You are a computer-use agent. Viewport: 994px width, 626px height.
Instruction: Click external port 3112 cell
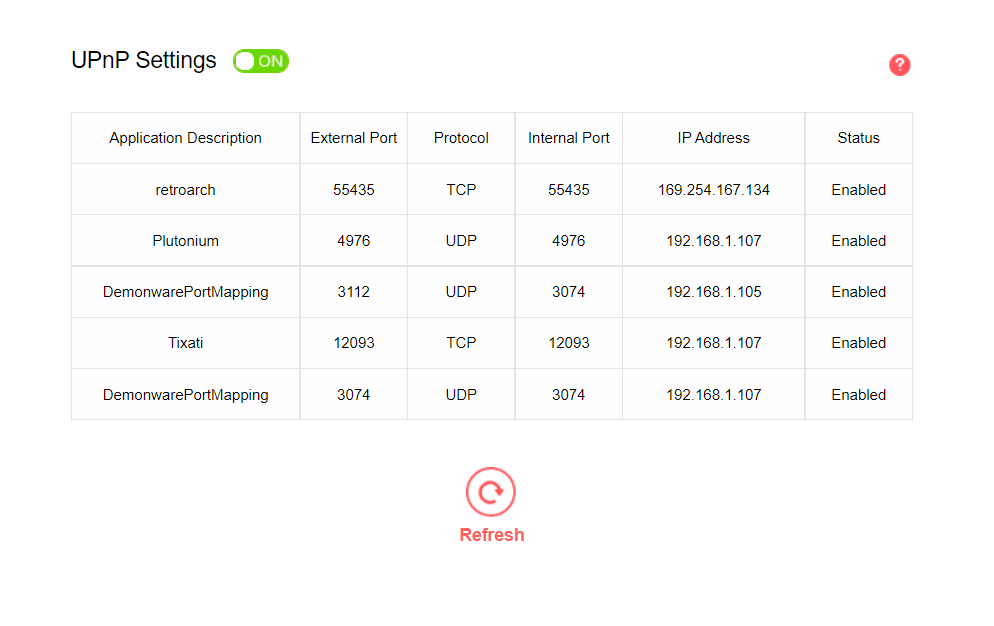(x=353, y=292)
